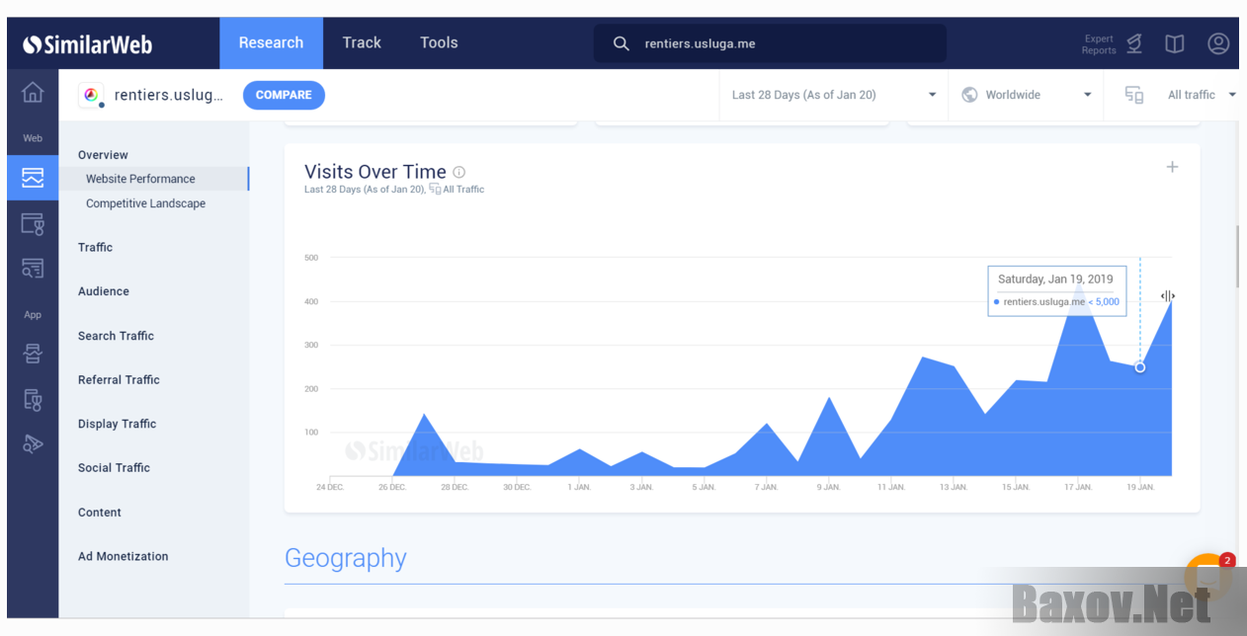Open the user account profile icon
This screenshot has height=636, width=1247.
1218,44
